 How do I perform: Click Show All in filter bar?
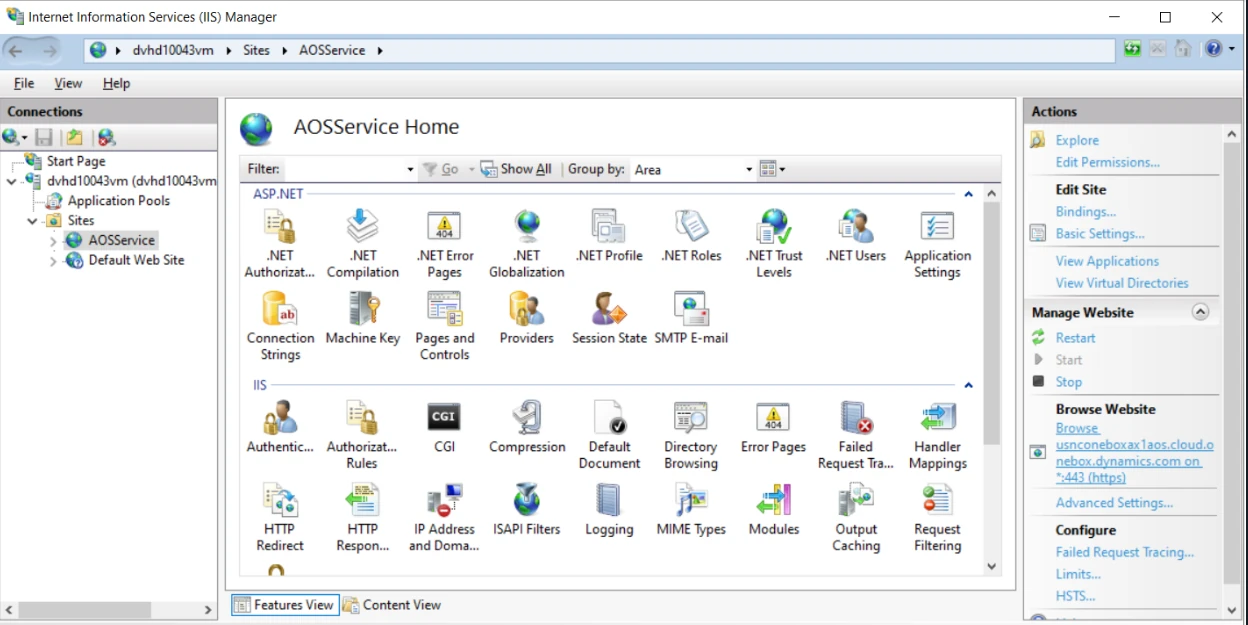point(516,170)
